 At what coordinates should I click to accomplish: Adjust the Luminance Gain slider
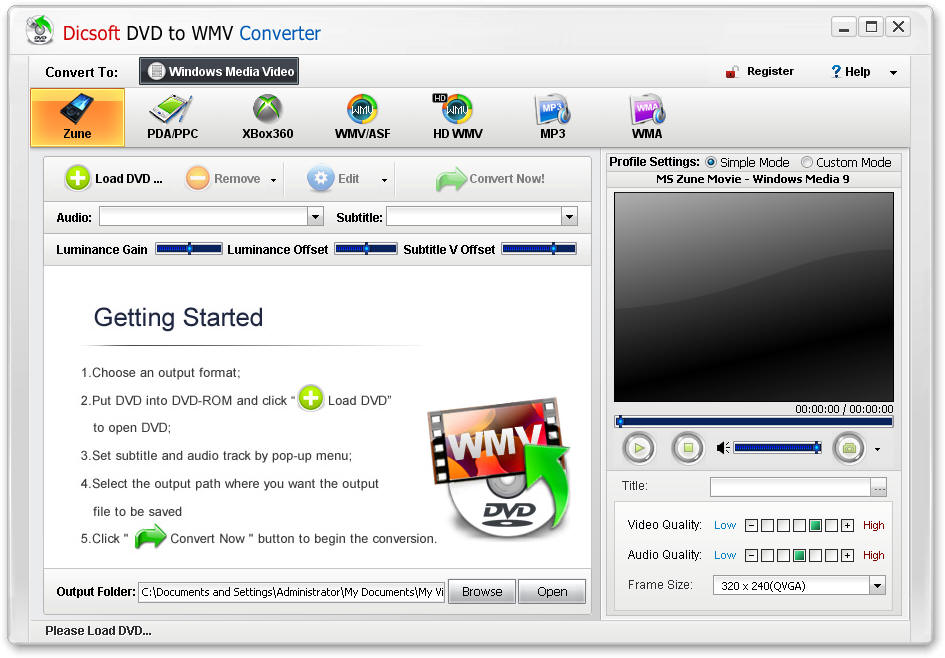point(189,248)
